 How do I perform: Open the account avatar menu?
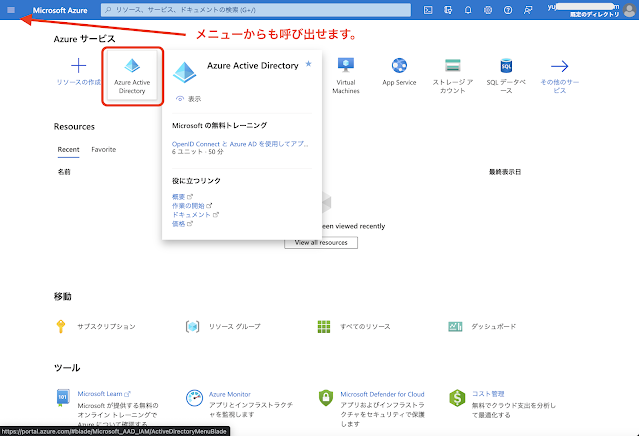click(630, 10)
